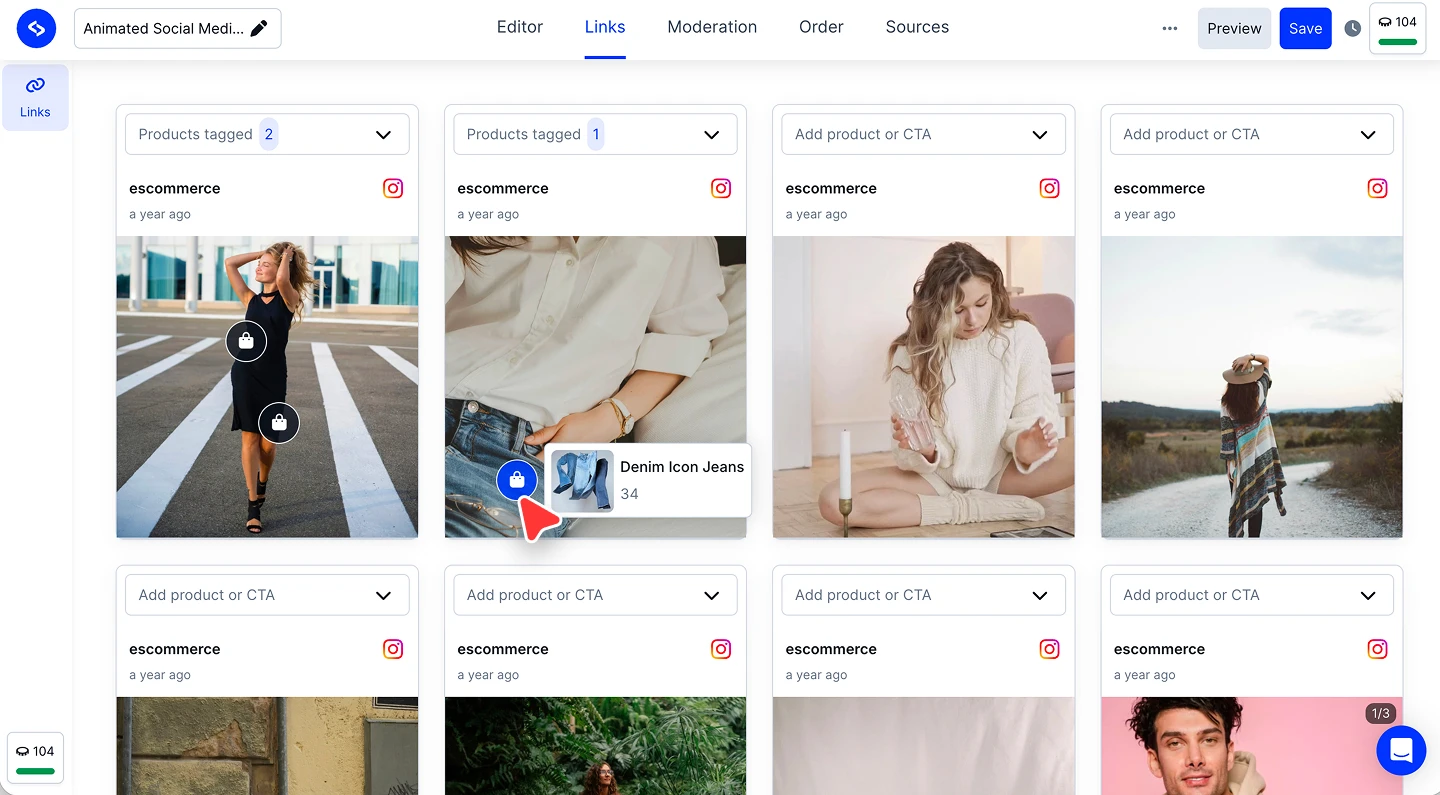This screenshot has height=795, width=1440.
Task: Select the green foliage photo
Action: click(x=595, y=746)
